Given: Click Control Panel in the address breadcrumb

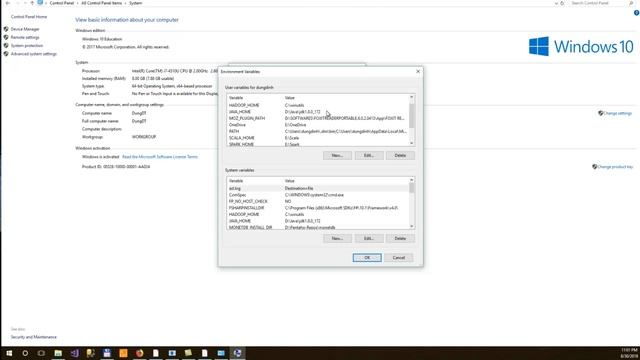Looking at the screenshot, I should click(x=62, y=3).
